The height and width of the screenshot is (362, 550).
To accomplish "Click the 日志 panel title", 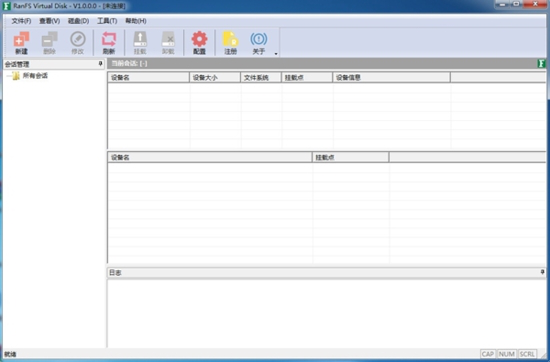I will click(115, 273).
